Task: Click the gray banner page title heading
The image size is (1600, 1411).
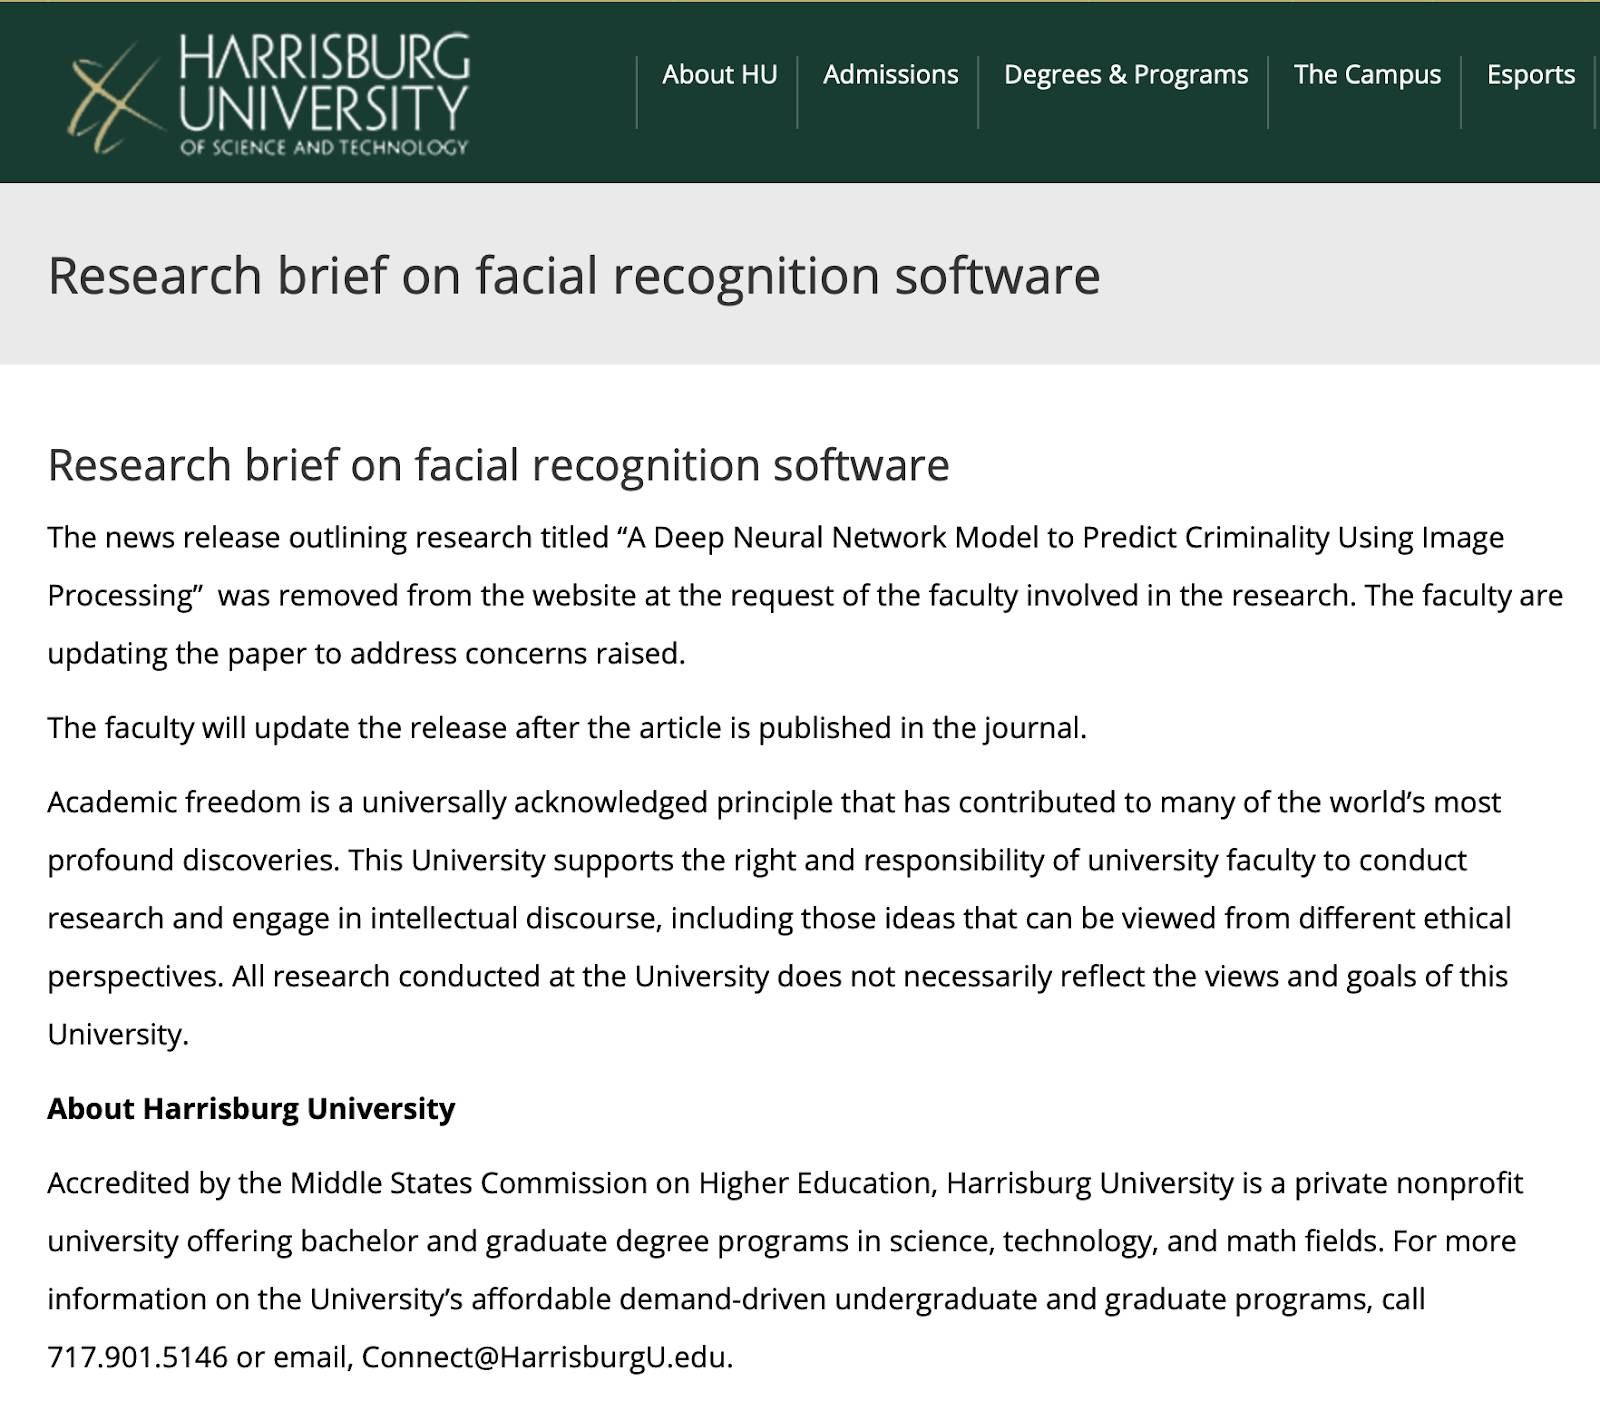Action: click(x=574, y=276)
